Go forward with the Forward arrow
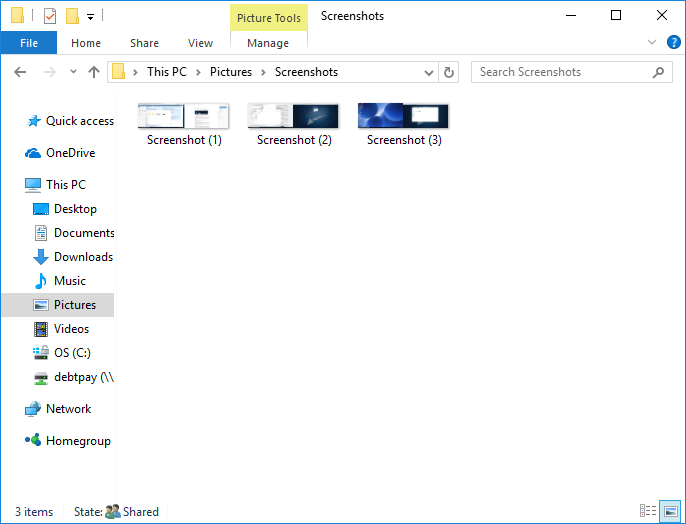 (50, 72)
